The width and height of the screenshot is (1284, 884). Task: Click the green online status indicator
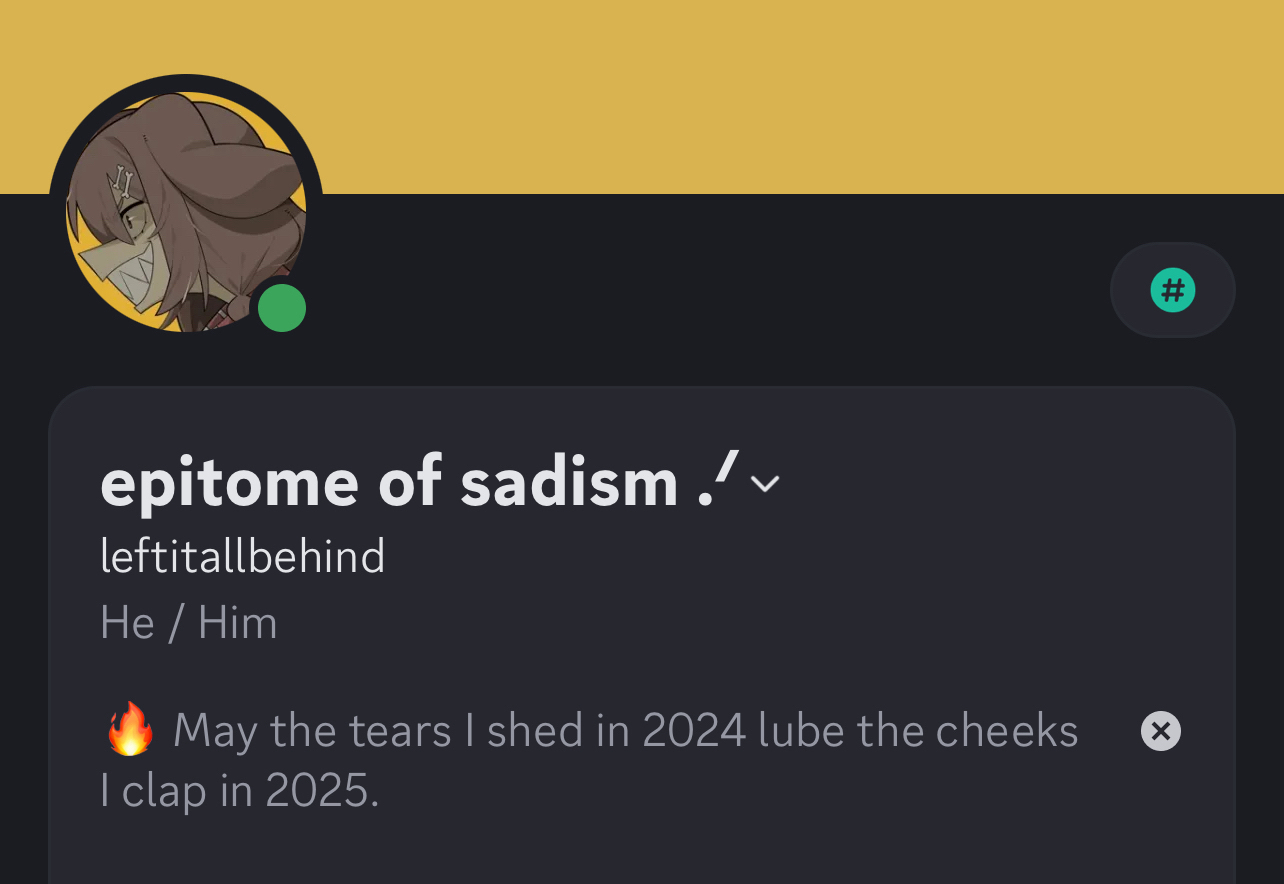click(x=282, y=308)
